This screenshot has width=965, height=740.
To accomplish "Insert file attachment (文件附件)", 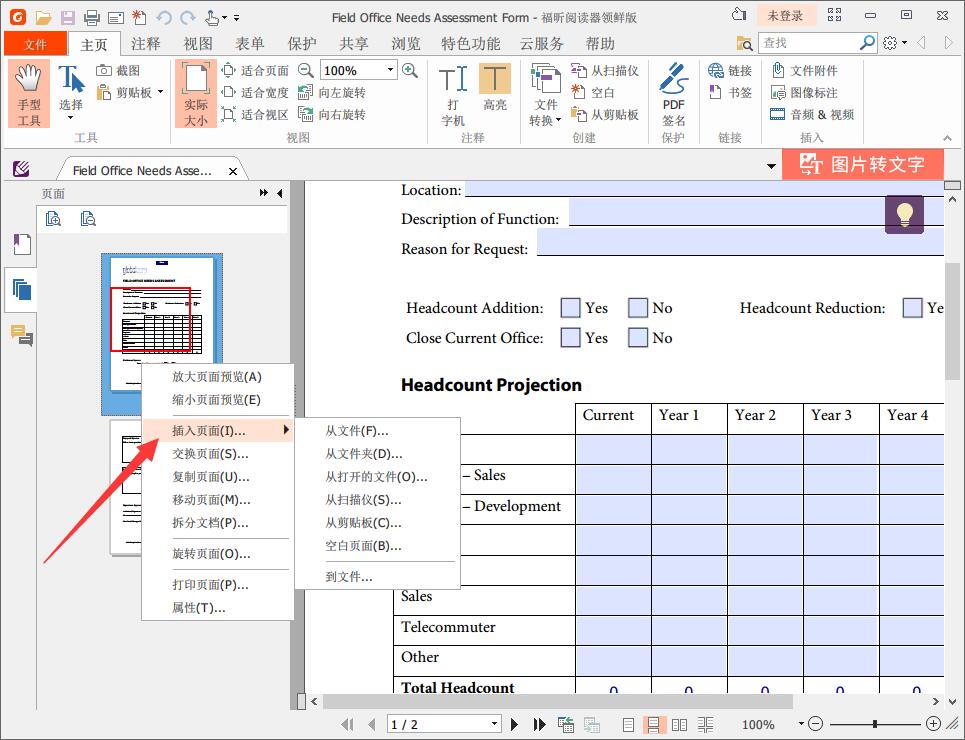I will pos(804,70).
